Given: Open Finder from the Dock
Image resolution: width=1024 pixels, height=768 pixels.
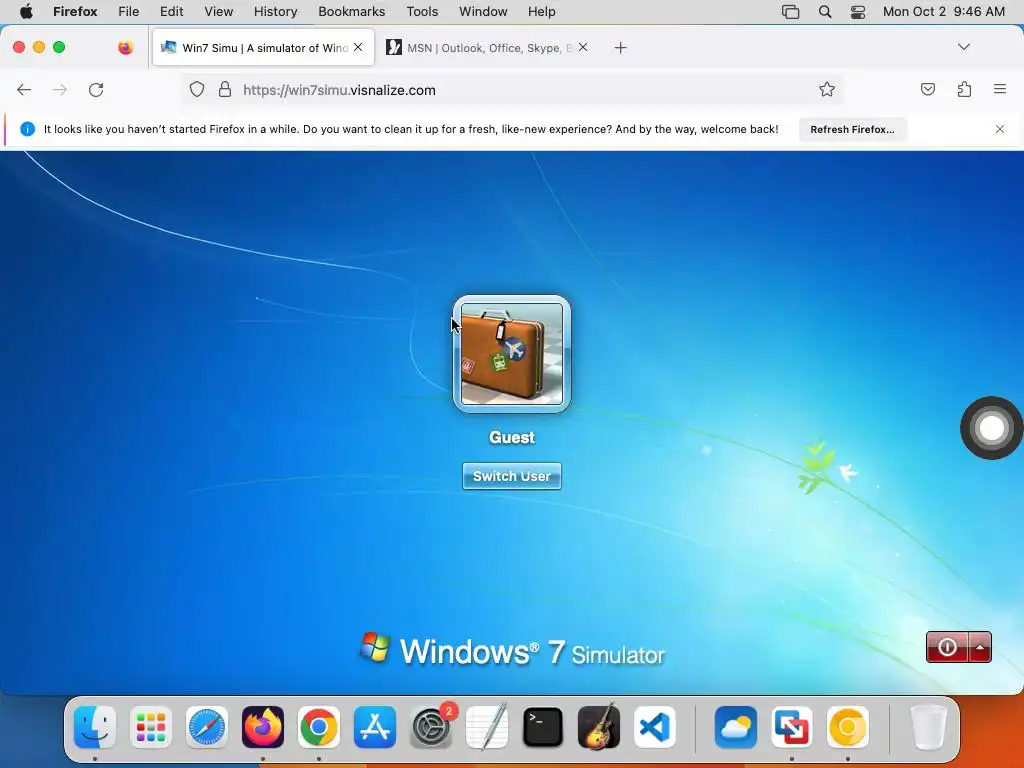Looking at the screenshot, I should click(95, 727).
